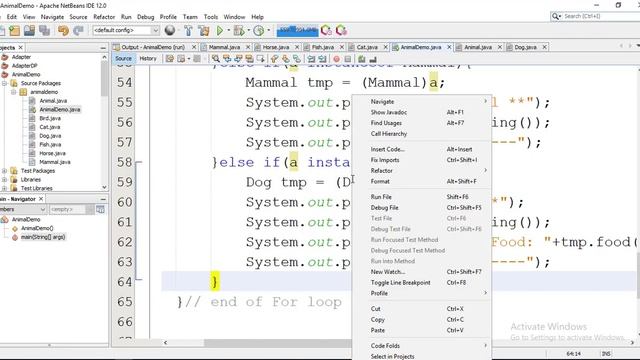Minimize the Navigator panel

(103, 199)
